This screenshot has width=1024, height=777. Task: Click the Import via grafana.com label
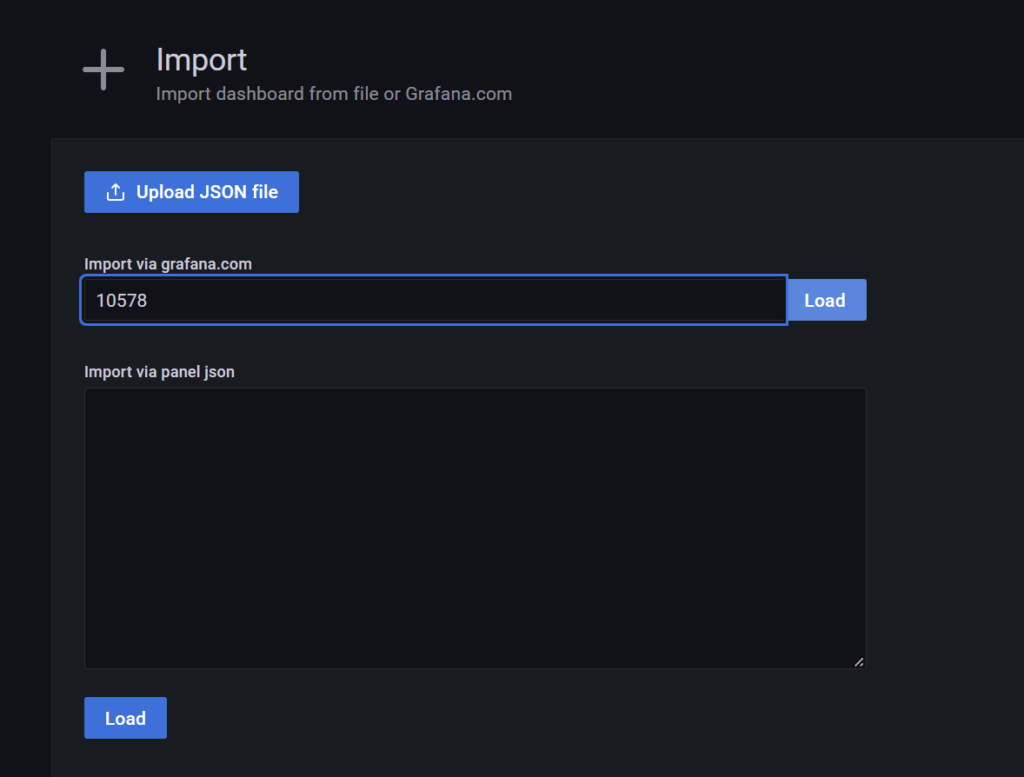coord(167,264)
